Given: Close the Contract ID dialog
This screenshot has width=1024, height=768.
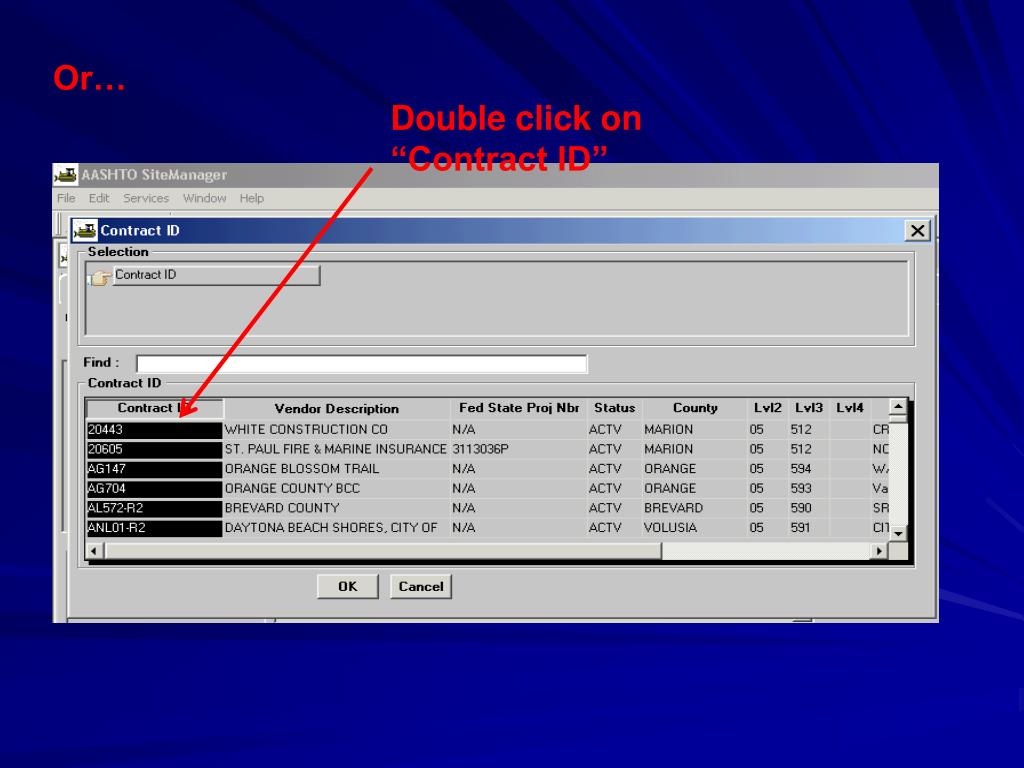Looking at the screenshot, I should click(x=918, y=231).
